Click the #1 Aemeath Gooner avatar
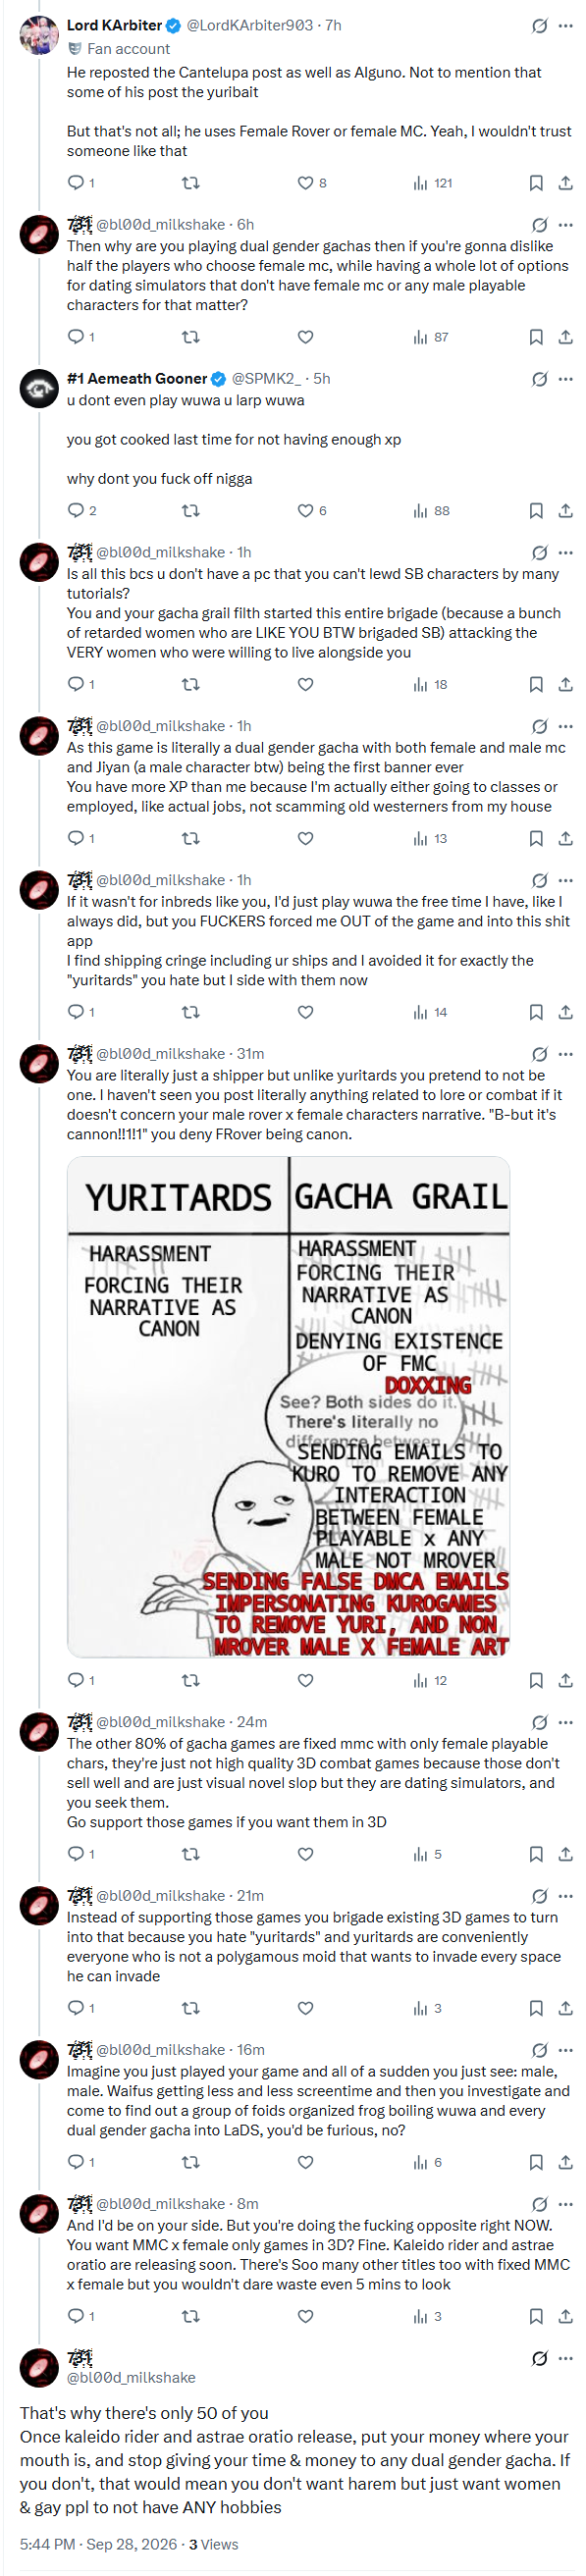Viewport: 586px width, 2576px height. coord(39,389)
